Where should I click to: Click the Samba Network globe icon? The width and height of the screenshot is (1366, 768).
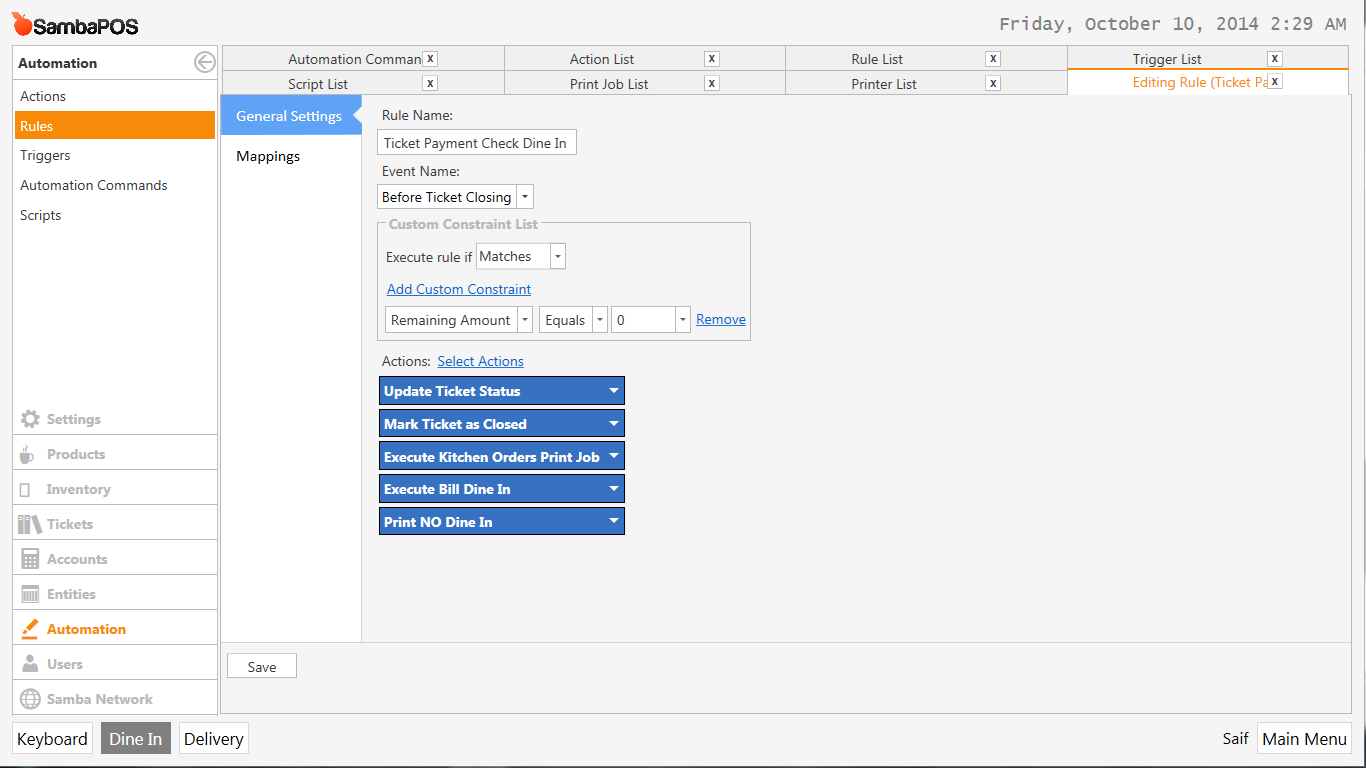[30, 699]
